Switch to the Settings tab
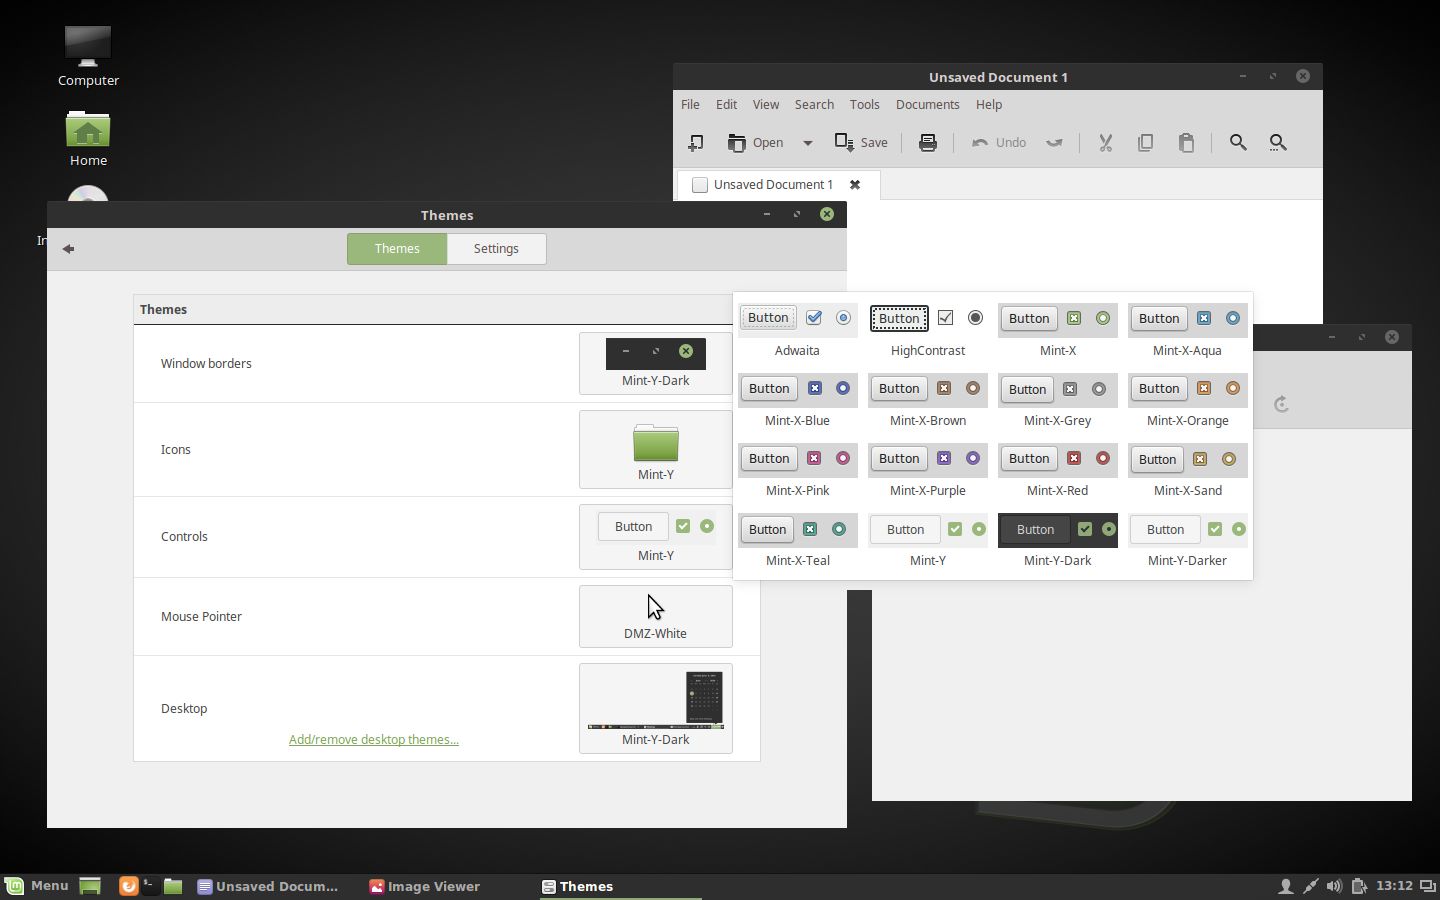 496,249
